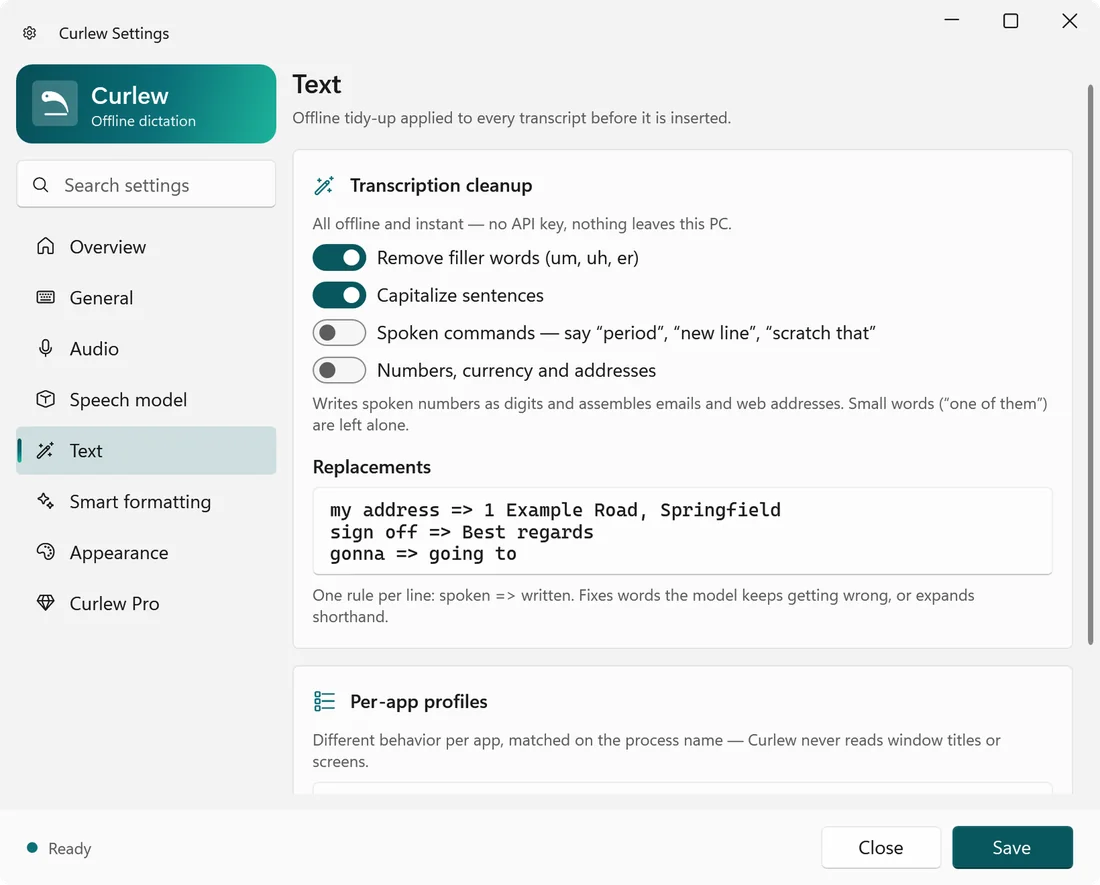The height and width of the screenshot is (885, 1100).
Task: Select the Text sidebar item
Action: tap(146, 450)
